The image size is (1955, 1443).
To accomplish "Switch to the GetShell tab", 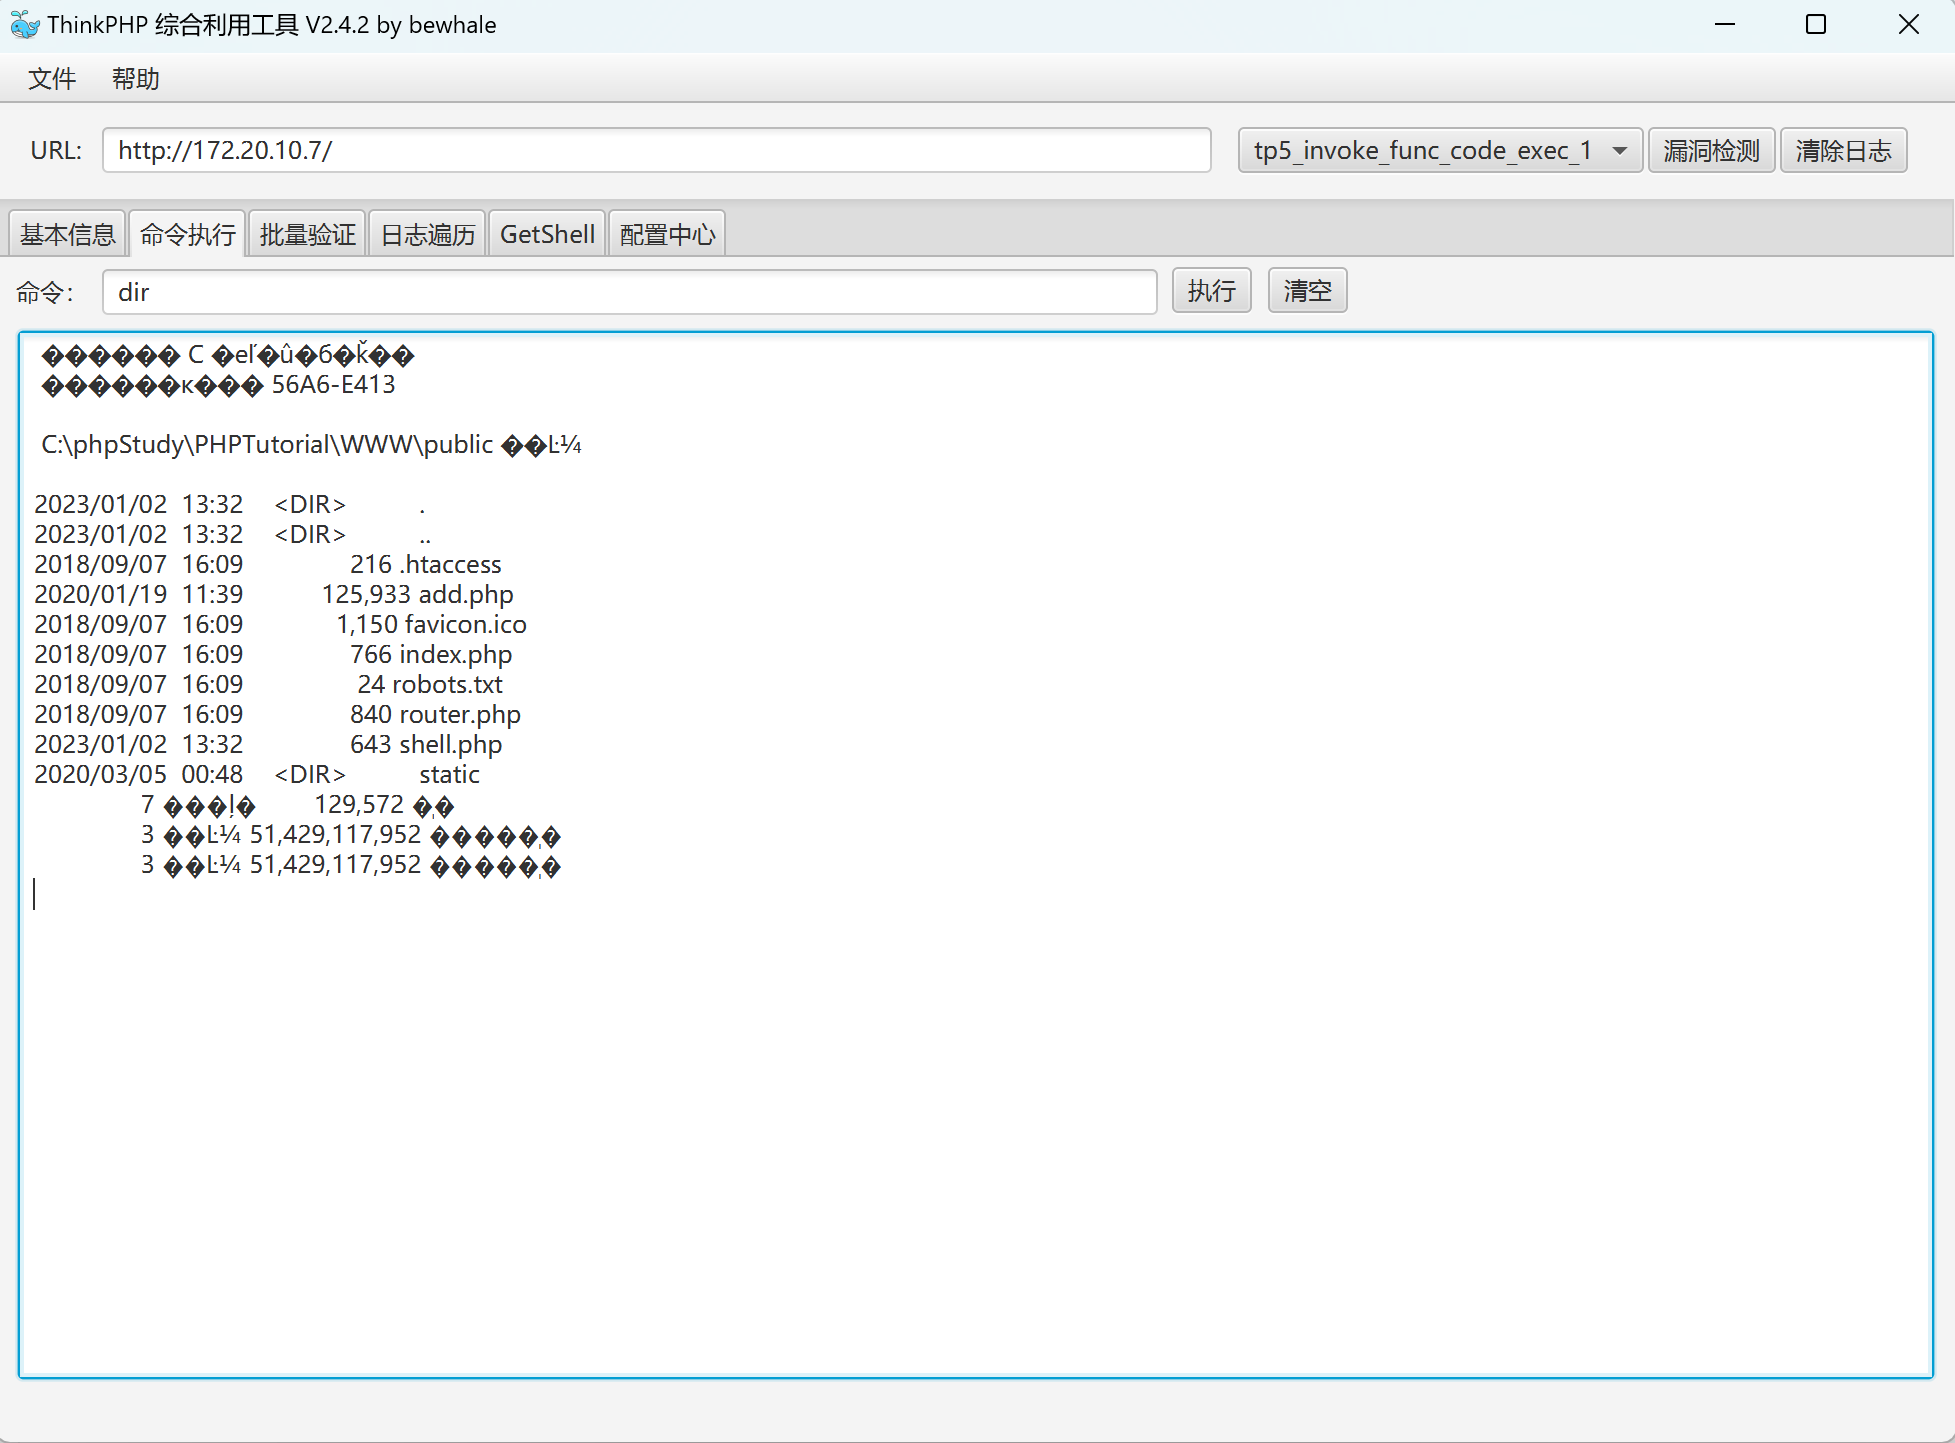I will tap(547, 235).
